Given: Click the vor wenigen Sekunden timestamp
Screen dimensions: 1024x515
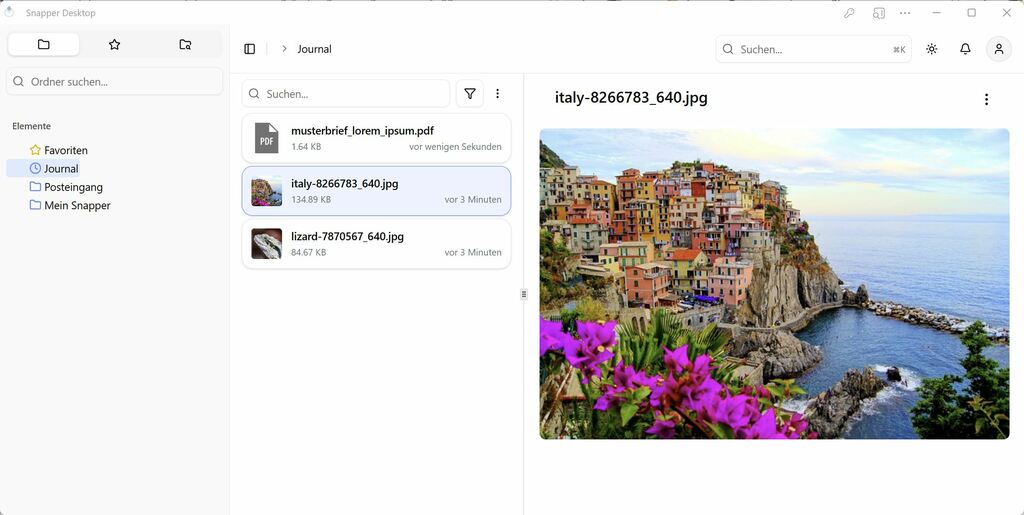Looking at the screenshot, I should tap(455, 147).
